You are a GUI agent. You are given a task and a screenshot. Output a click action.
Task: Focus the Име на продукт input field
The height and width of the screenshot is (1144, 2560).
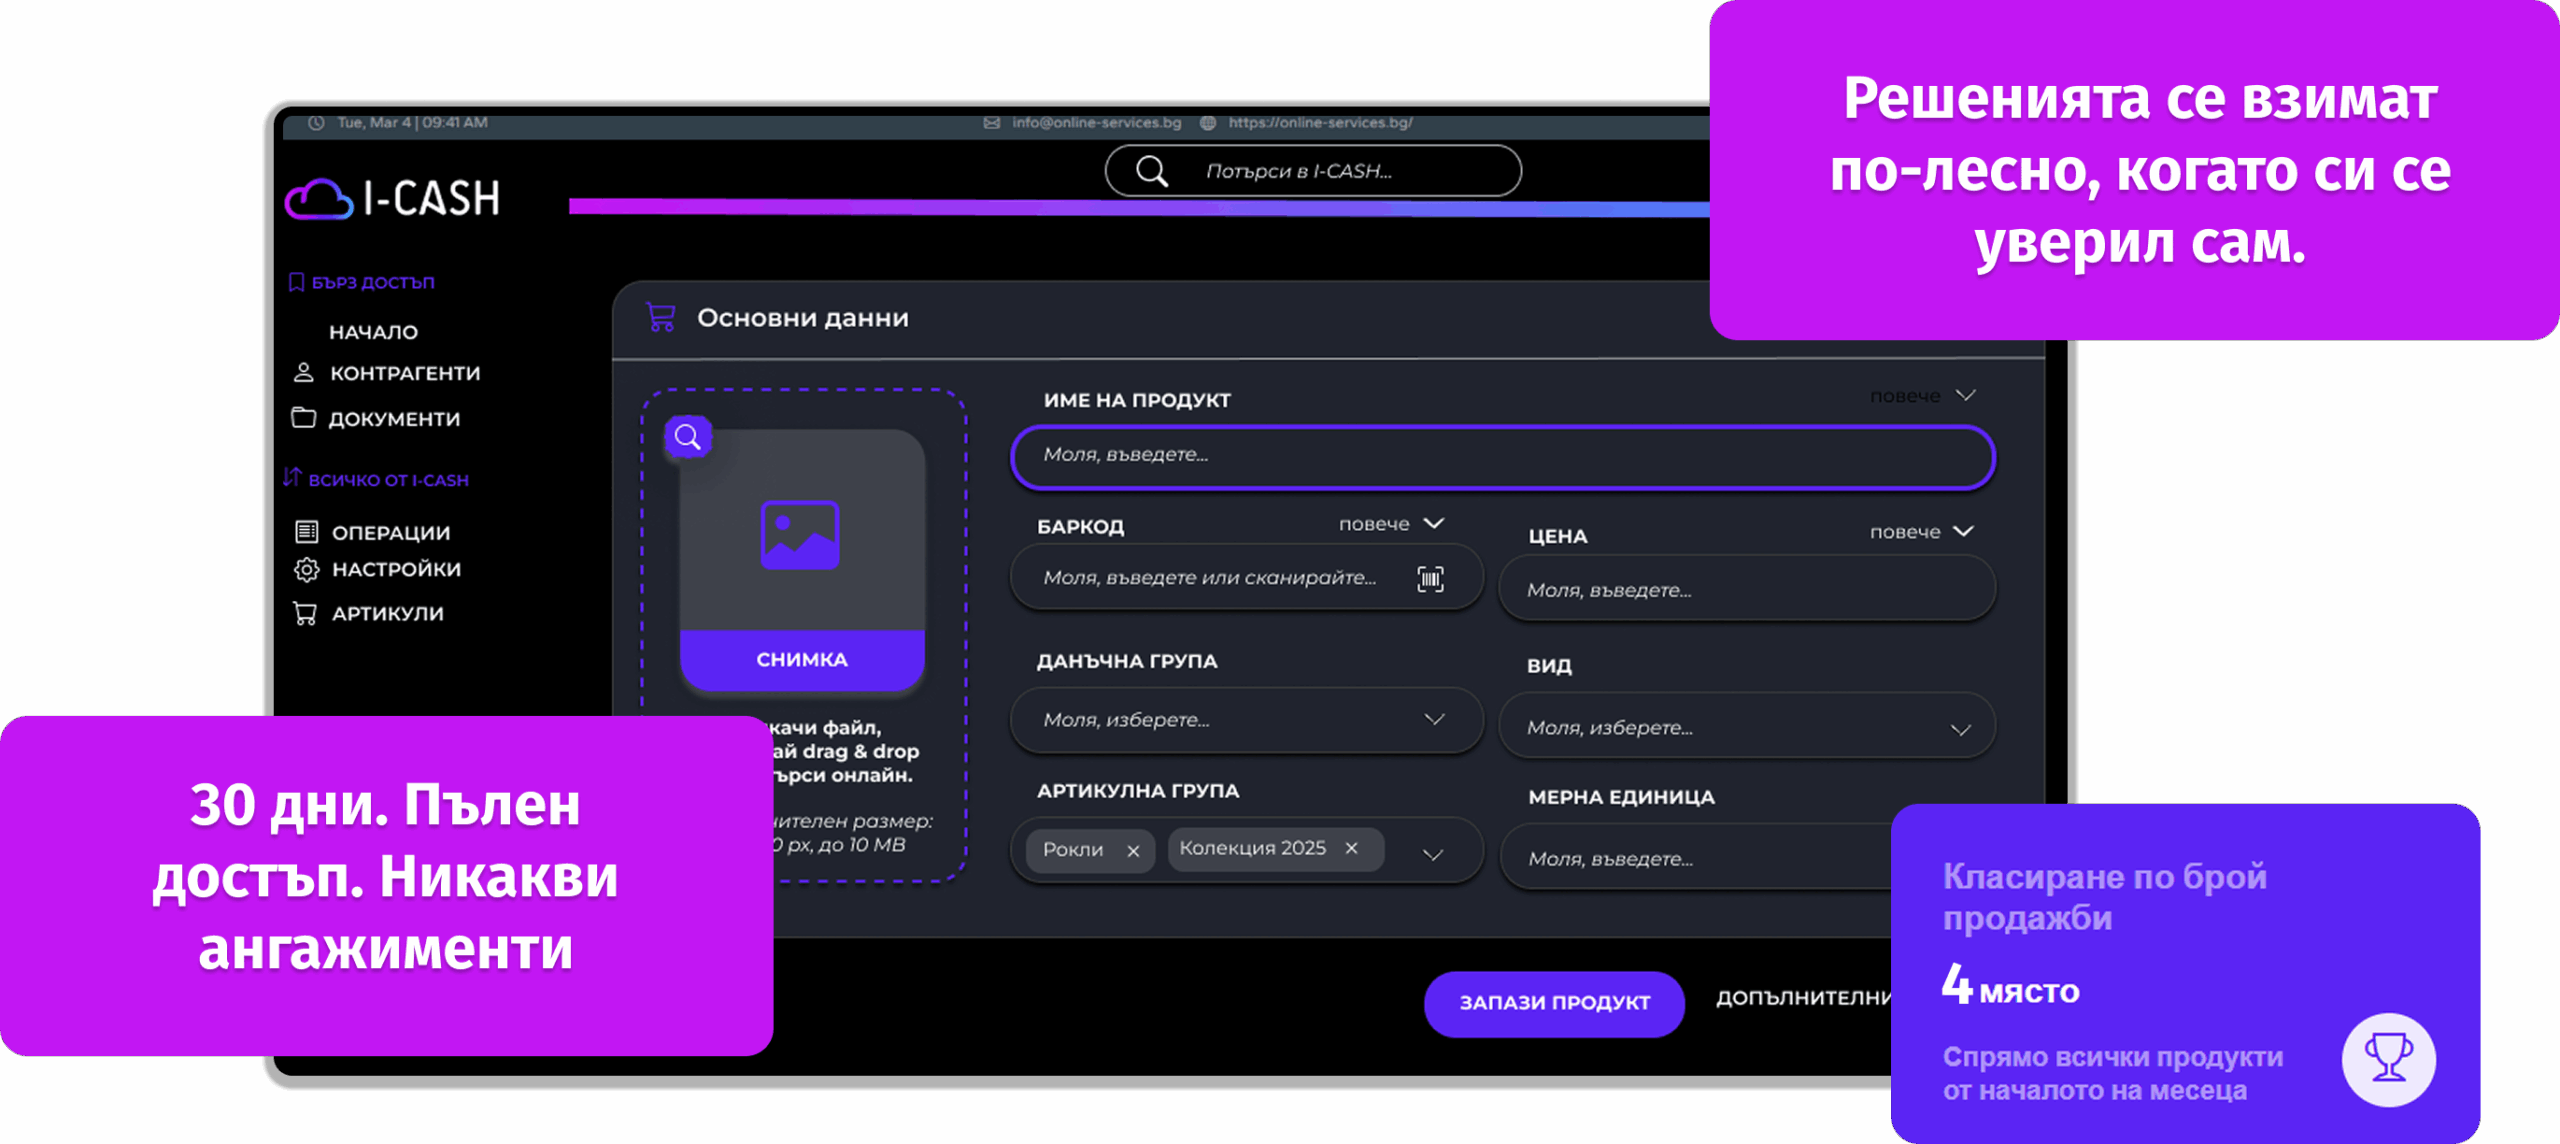(1502, 455)
